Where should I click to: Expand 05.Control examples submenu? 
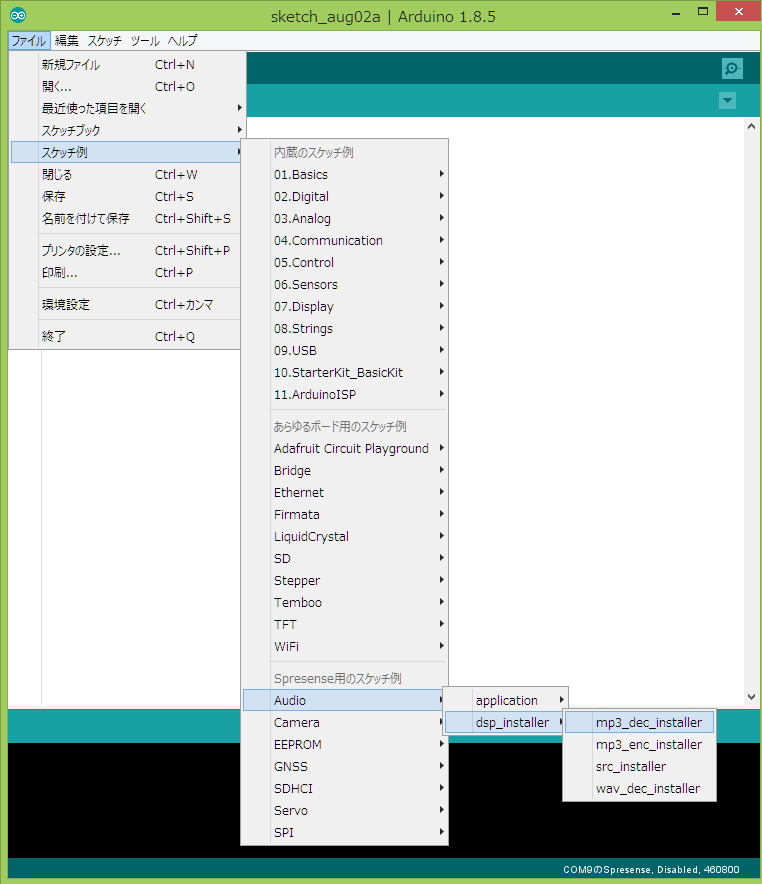pyautogui.click(x=345, y=263)
